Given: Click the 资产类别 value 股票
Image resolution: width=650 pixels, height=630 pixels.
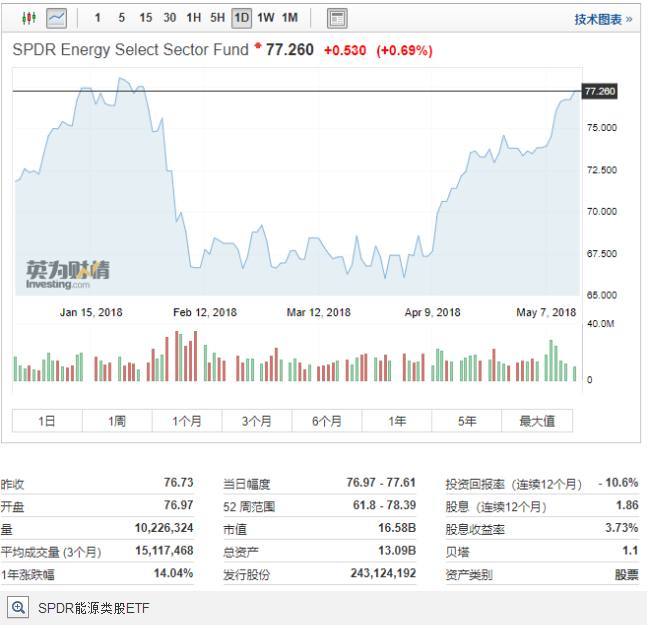Looking at the screenshot, I should coord(627,574).
